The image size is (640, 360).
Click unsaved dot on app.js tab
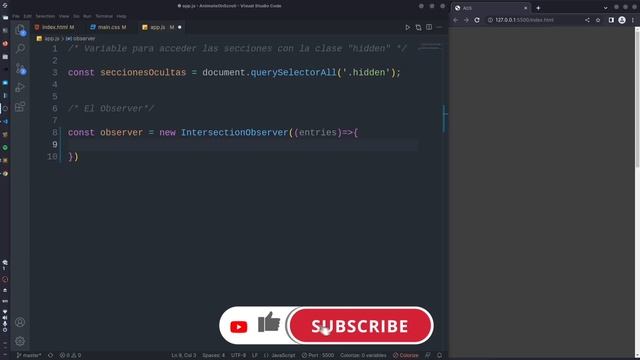tap(180, 27)
